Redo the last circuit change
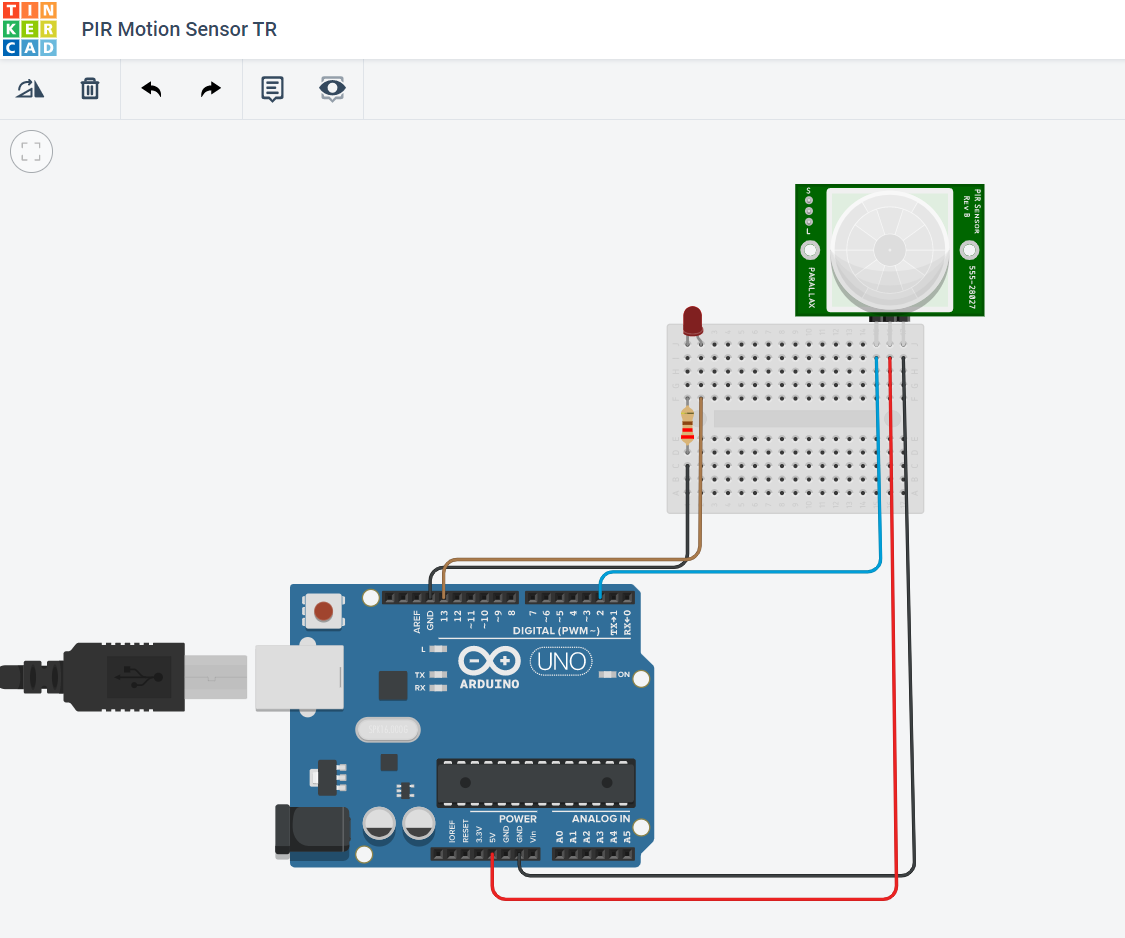 click(210, 88)
